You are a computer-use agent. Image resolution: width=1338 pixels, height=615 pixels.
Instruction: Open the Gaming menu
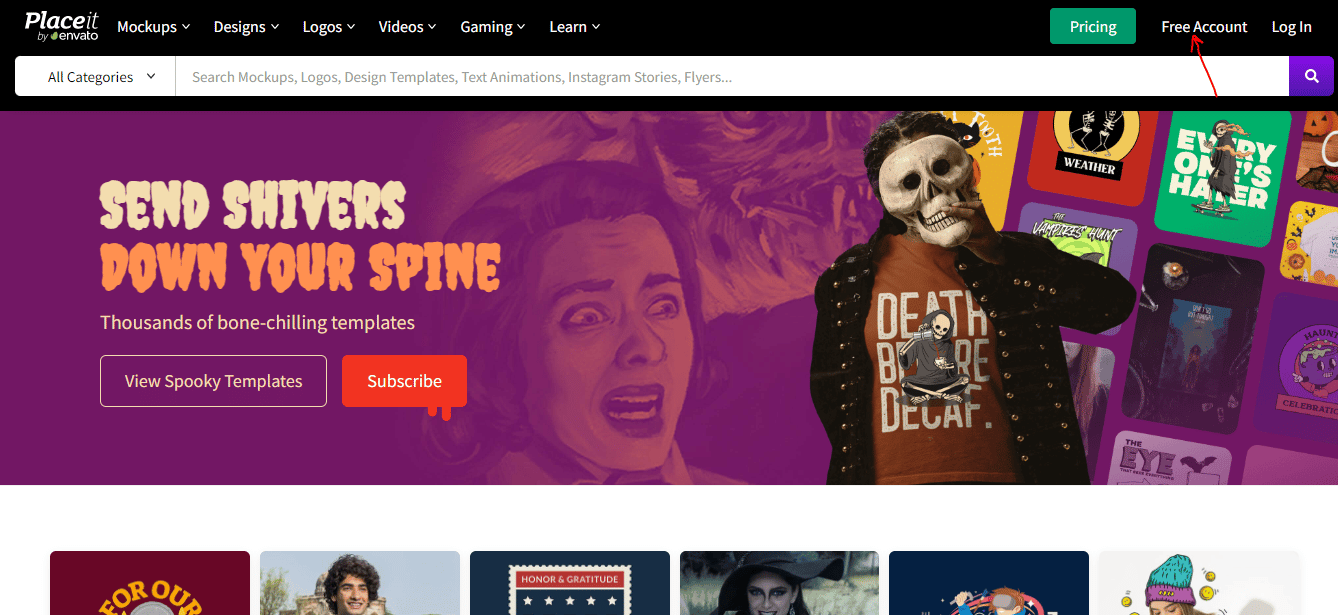click(x=493, y=27)
